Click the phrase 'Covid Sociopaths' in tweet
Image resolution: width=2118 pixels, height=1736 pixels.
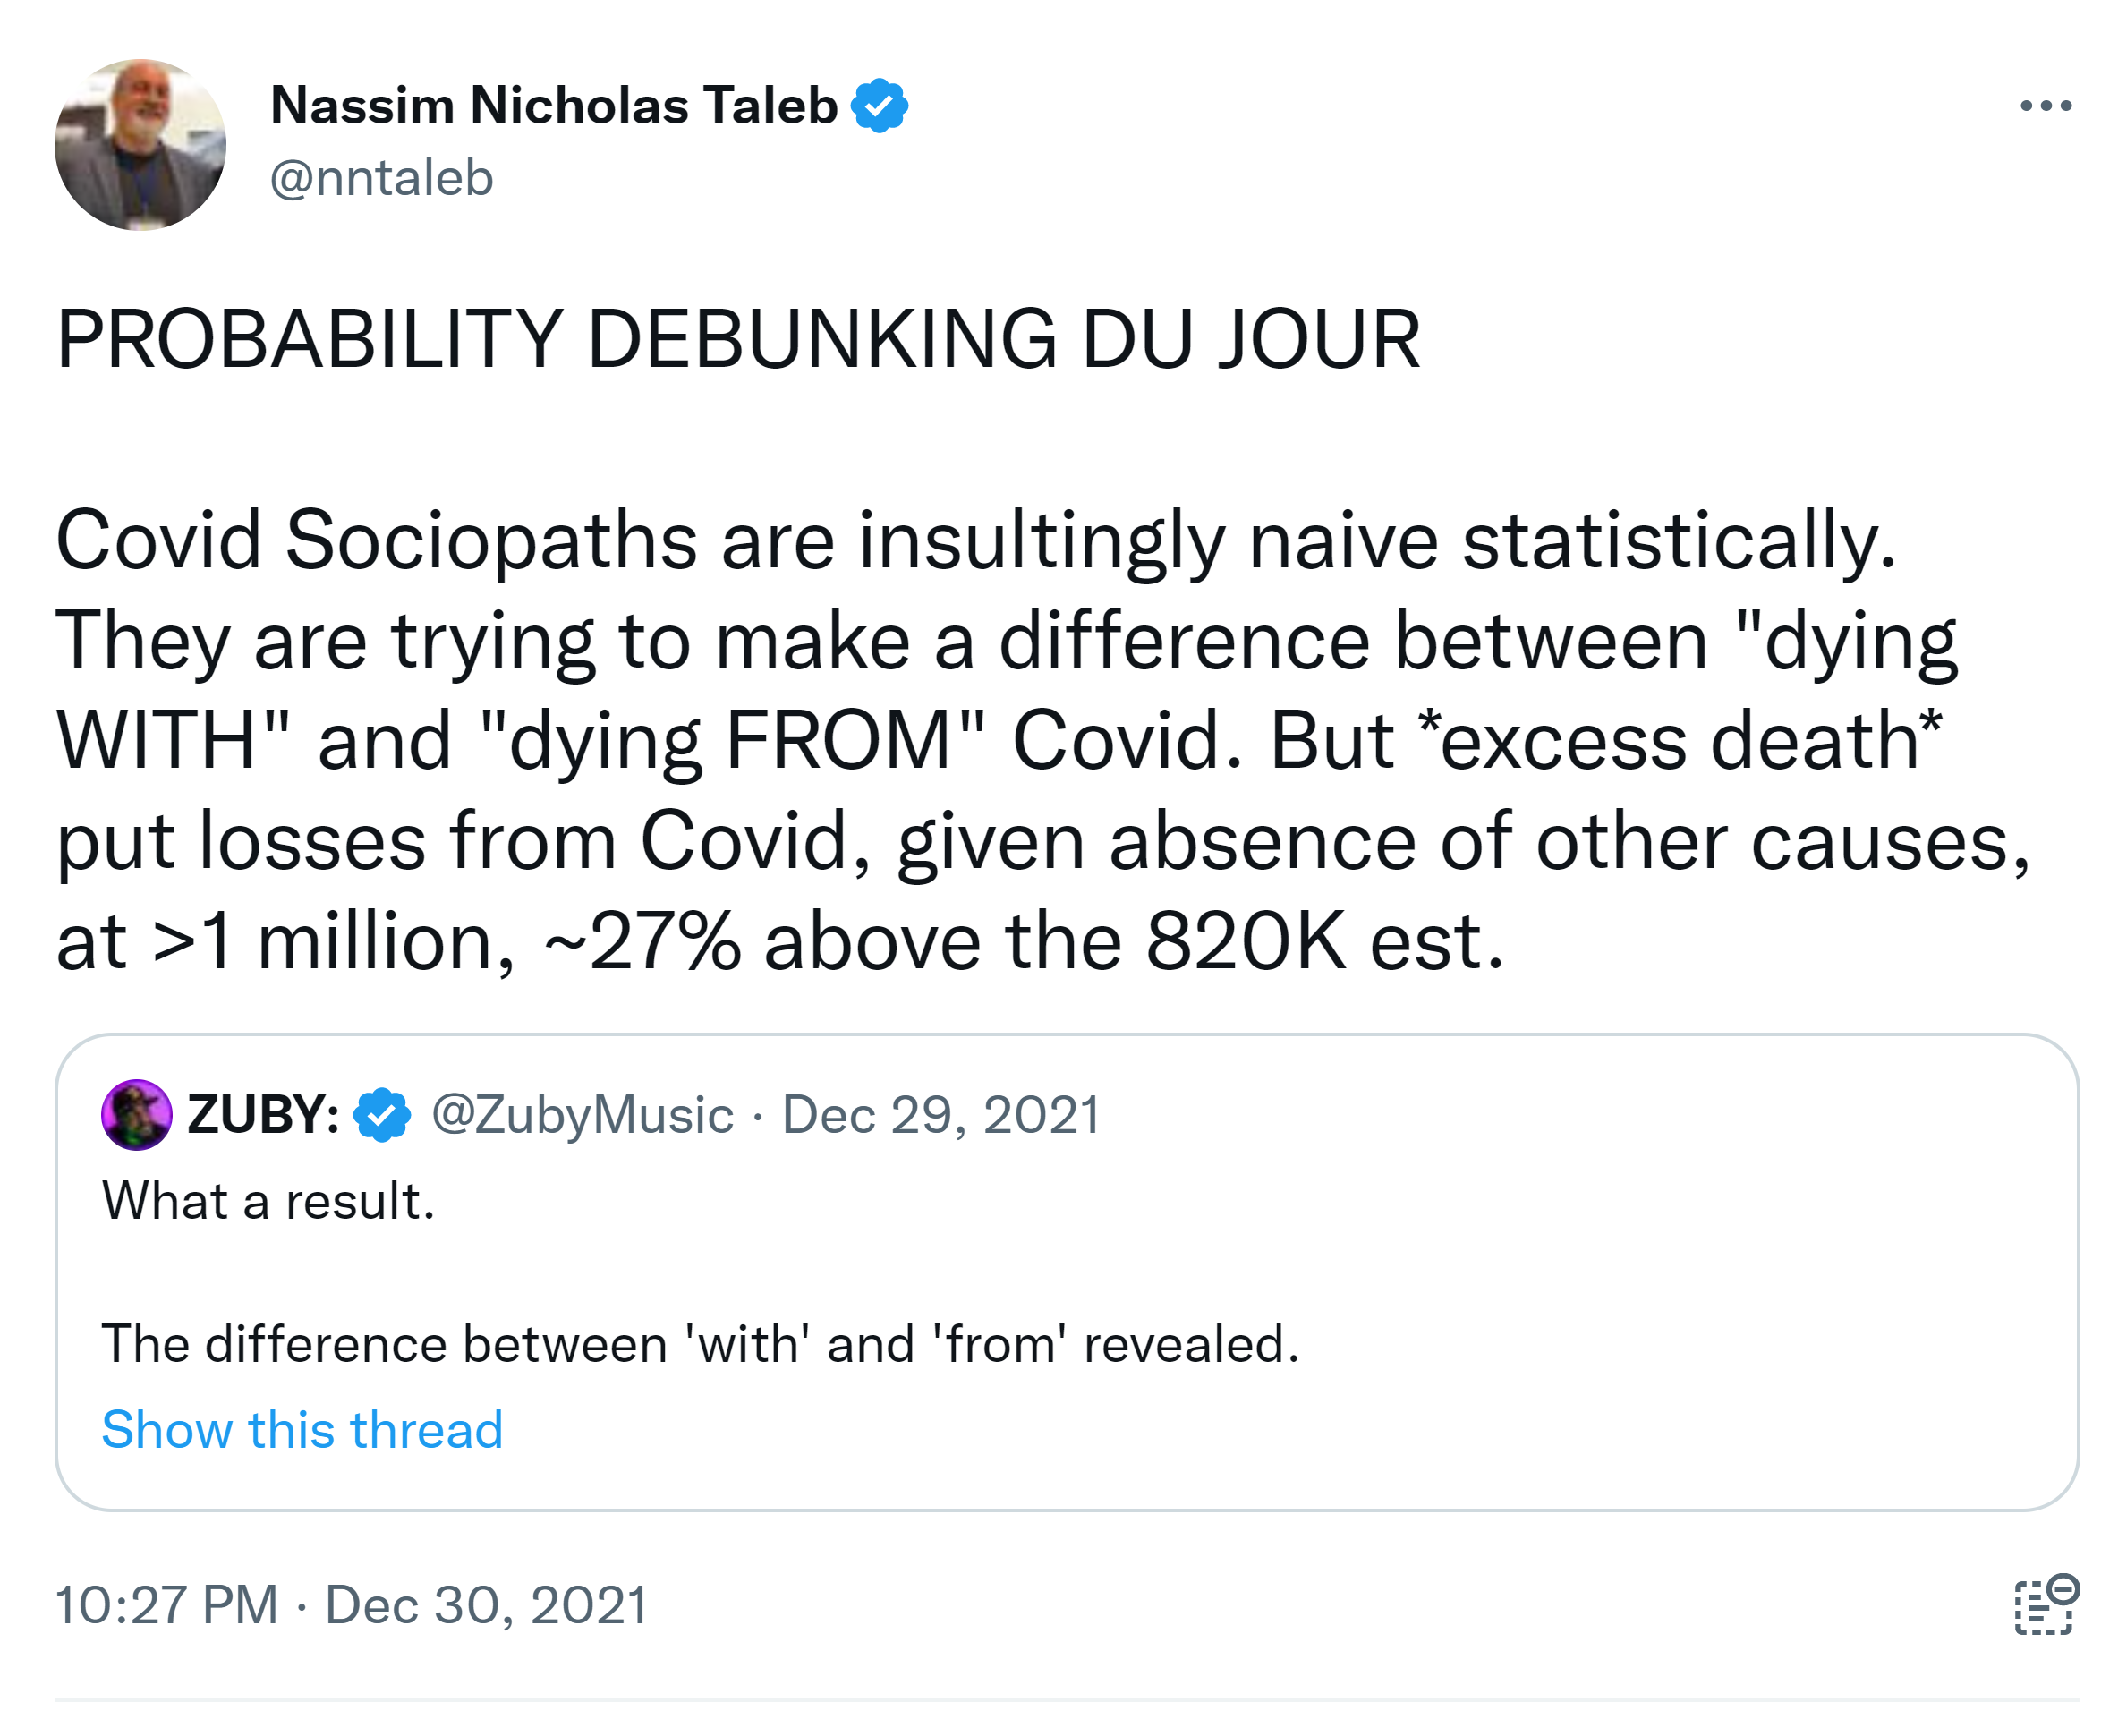[376, 540]
